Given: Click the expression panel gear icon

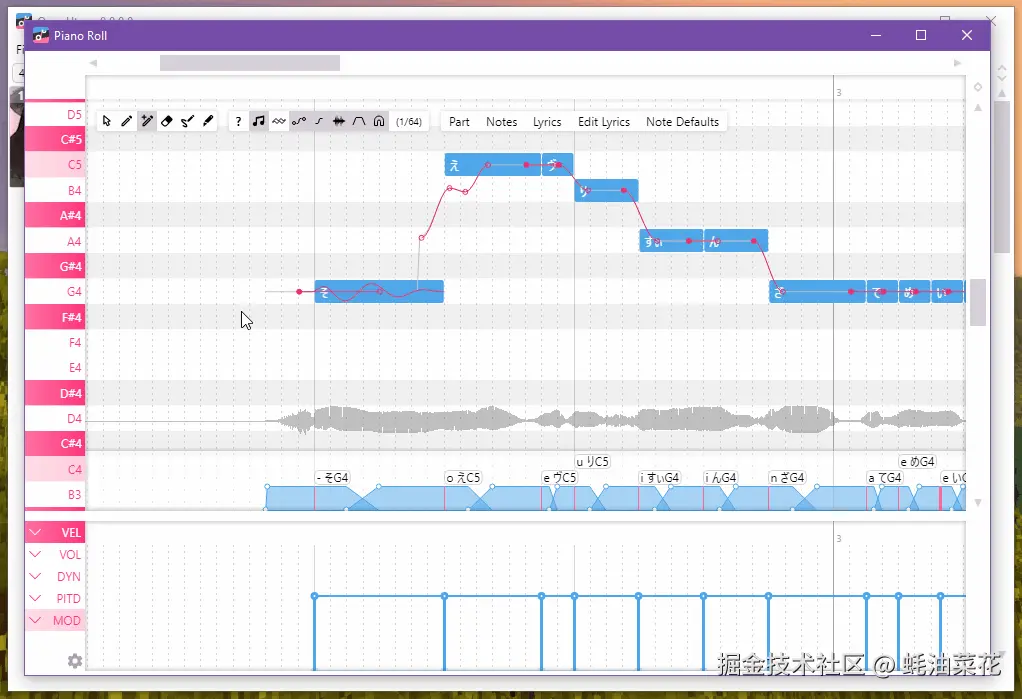Looking at the screenshot, I should [73, 661].
